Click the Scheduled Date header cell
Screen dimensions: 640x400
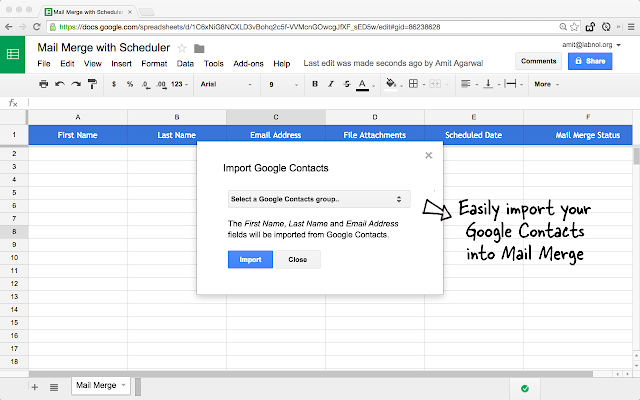(473, 135)
